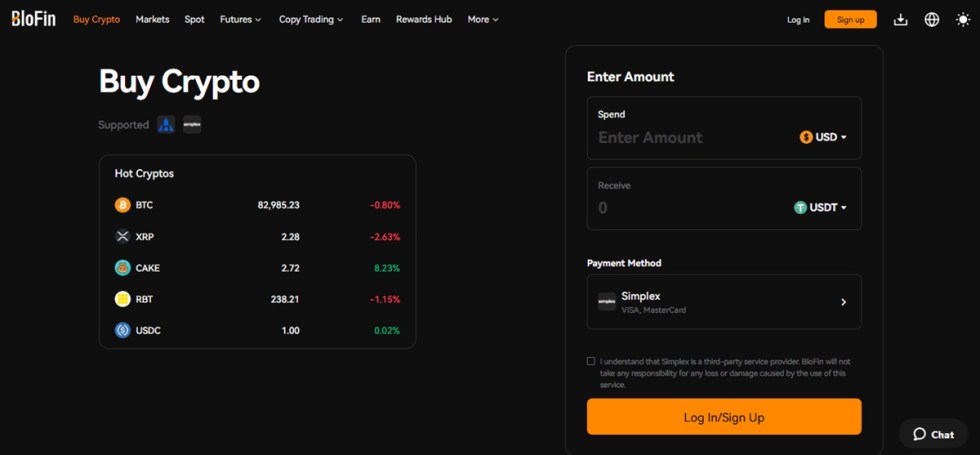Click the Sign up button
The width and height of the screenshot is (980, 455).
pos(850,19)
